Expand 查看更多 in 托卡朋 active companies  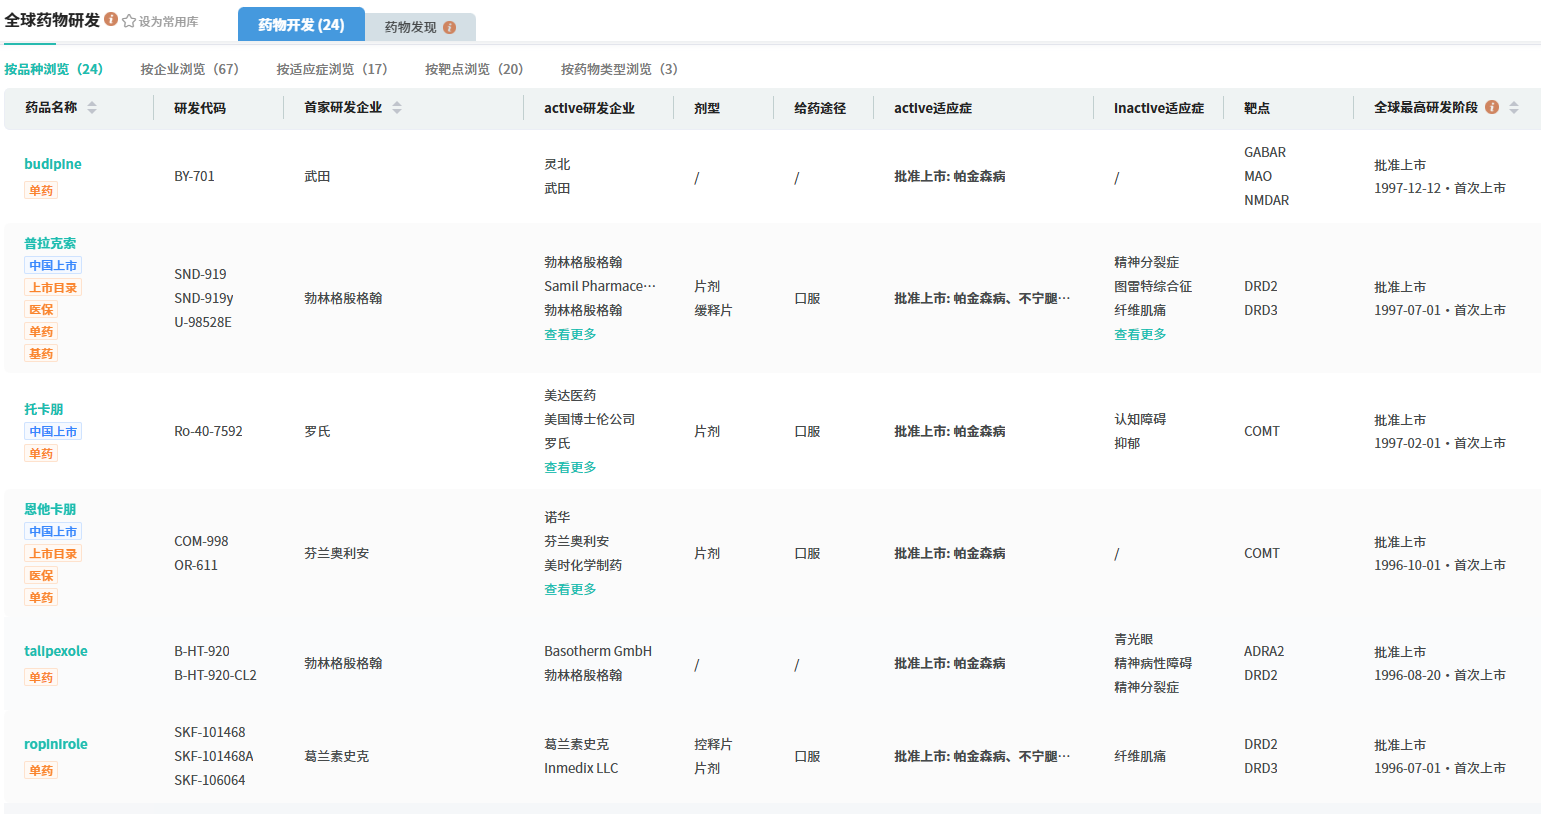[570, 467]
